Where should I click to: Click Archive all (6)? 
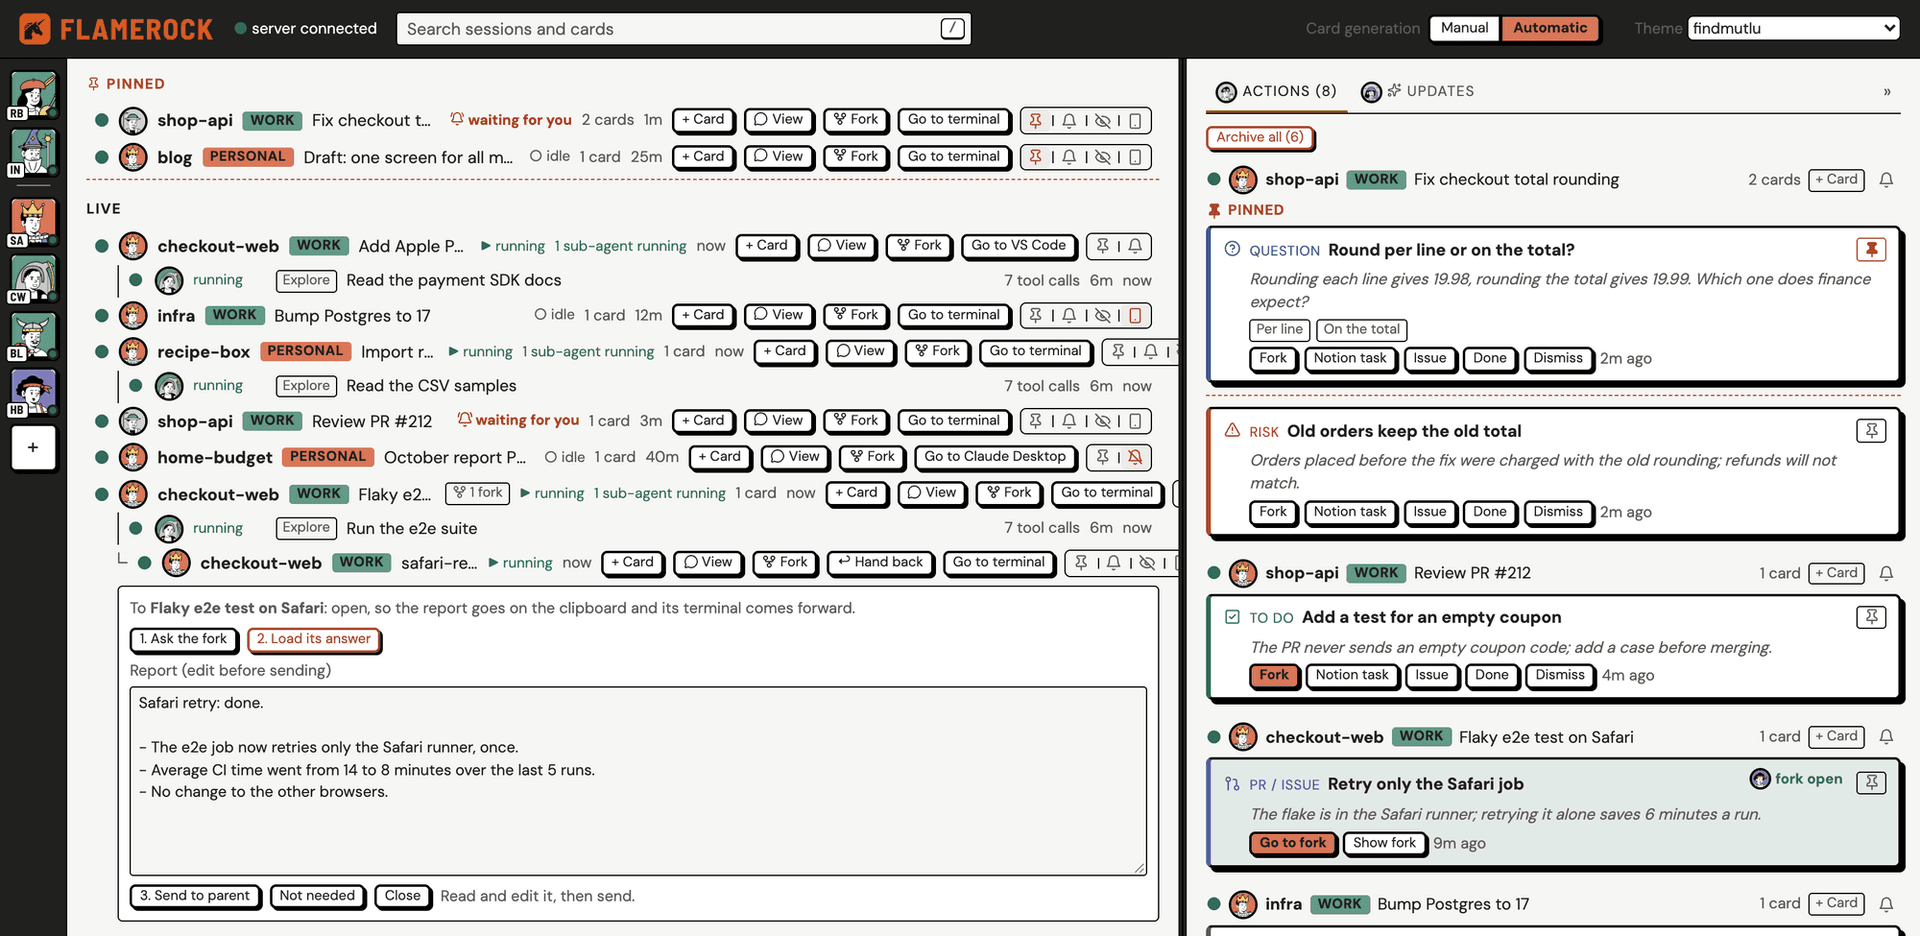(x=1260, y=138)
